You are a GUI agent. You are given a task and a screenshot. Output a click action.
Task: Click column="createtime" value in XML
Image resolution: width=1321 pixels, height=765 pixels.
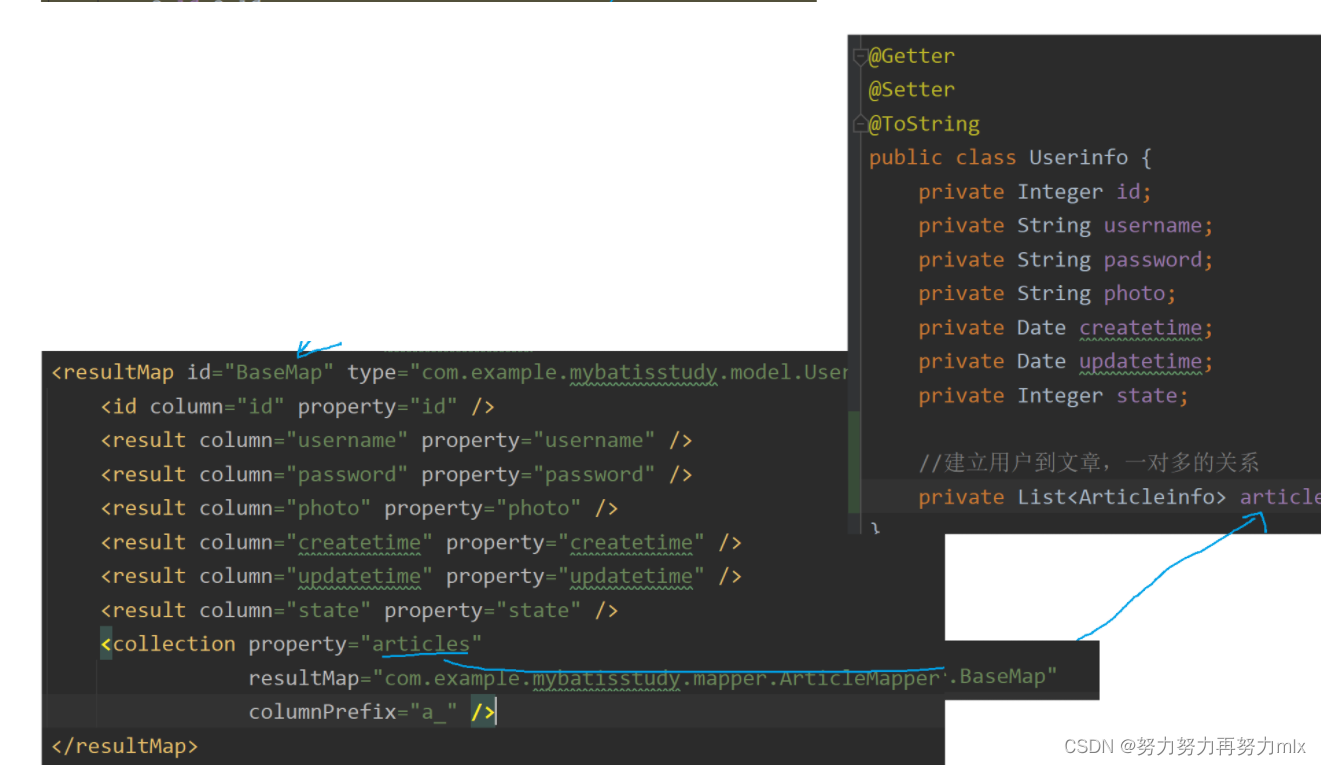[x=360, y=542]
